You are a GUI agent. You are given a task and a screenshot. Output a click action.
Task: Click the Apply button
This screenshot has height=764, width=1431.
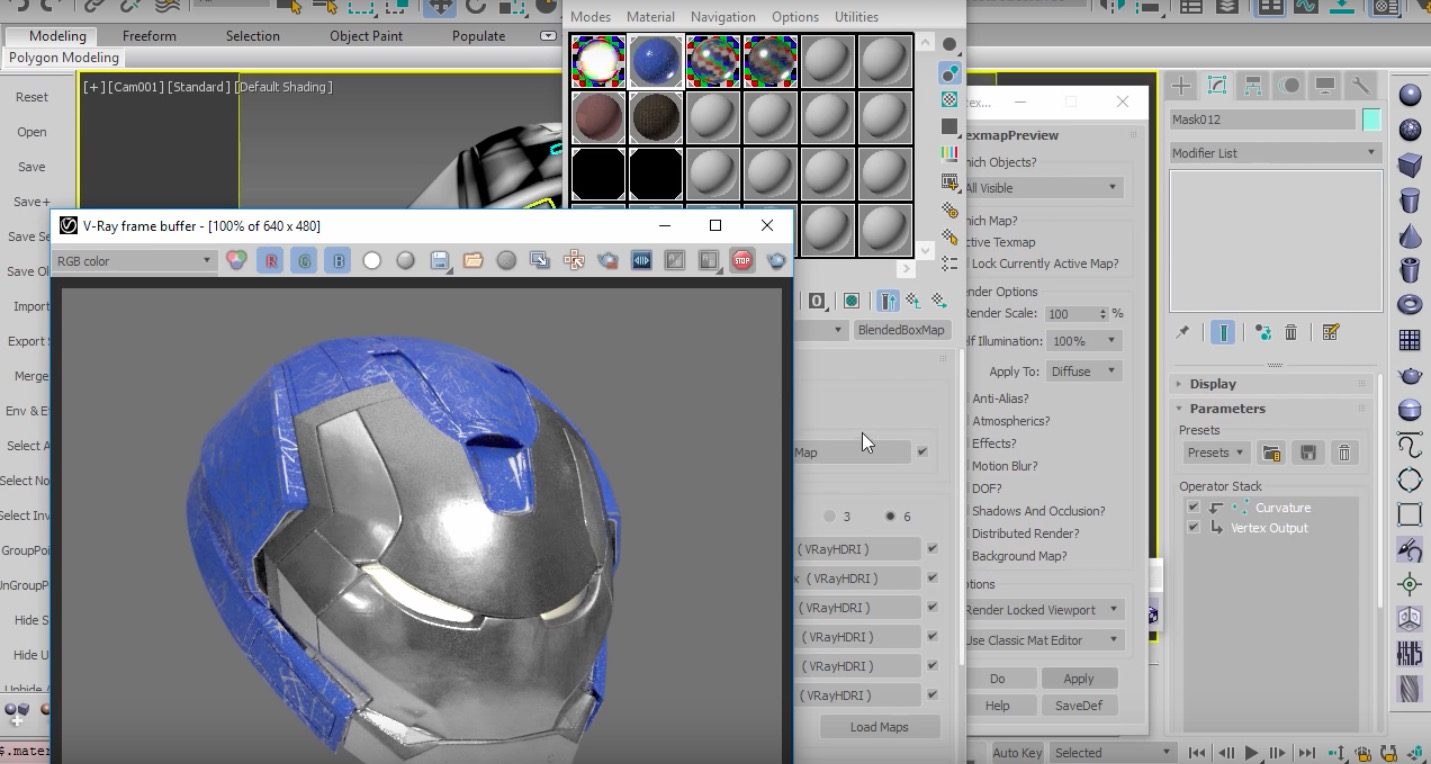click(x=1078, y=678)
